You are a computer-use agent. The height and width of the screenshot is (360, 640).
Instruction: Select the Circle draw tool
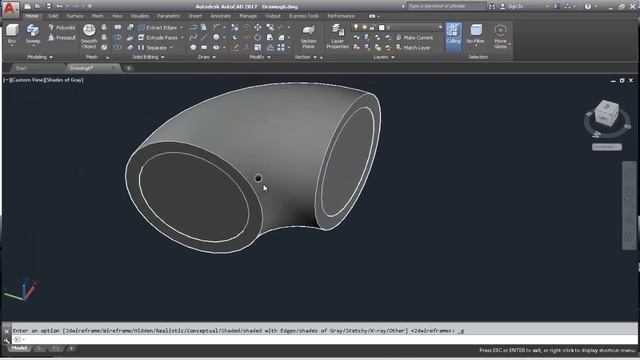pyautogui.click(x=216, y=38)
